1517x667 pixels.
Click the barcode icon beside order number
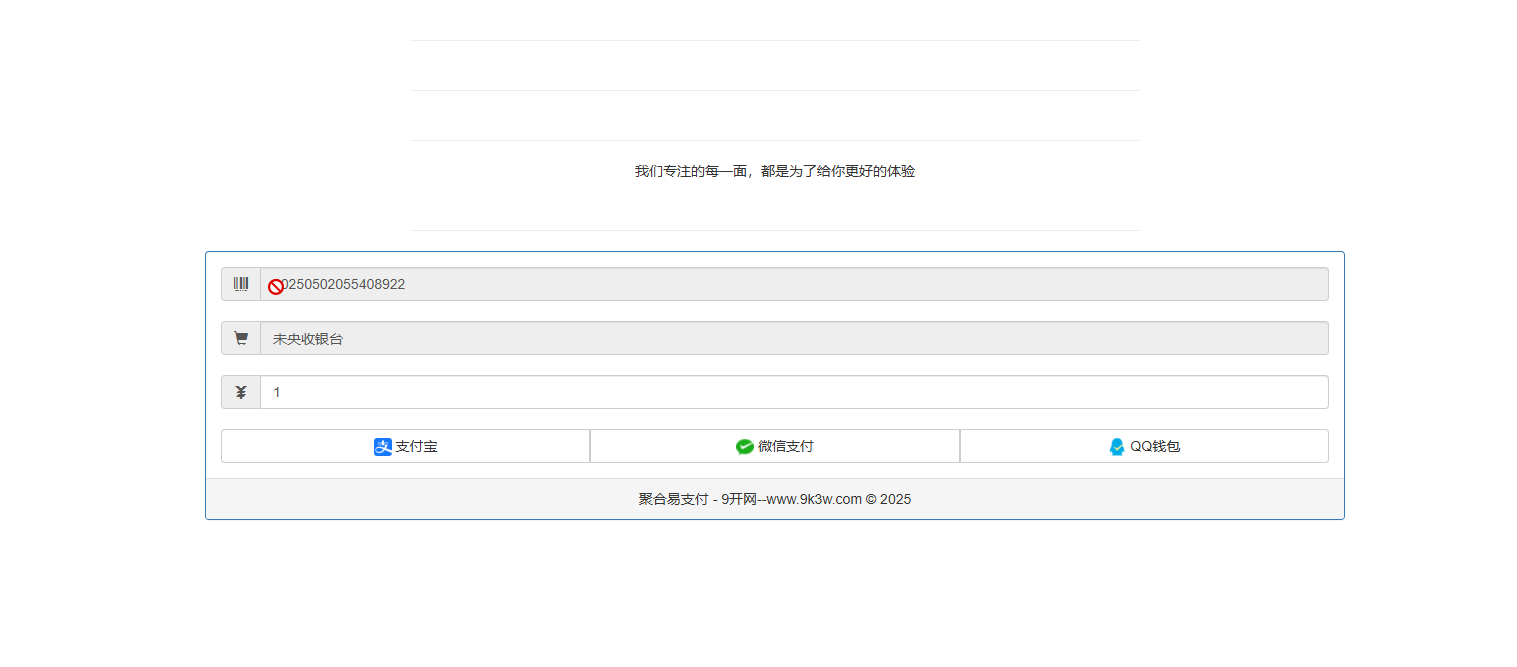click(241, 284)
